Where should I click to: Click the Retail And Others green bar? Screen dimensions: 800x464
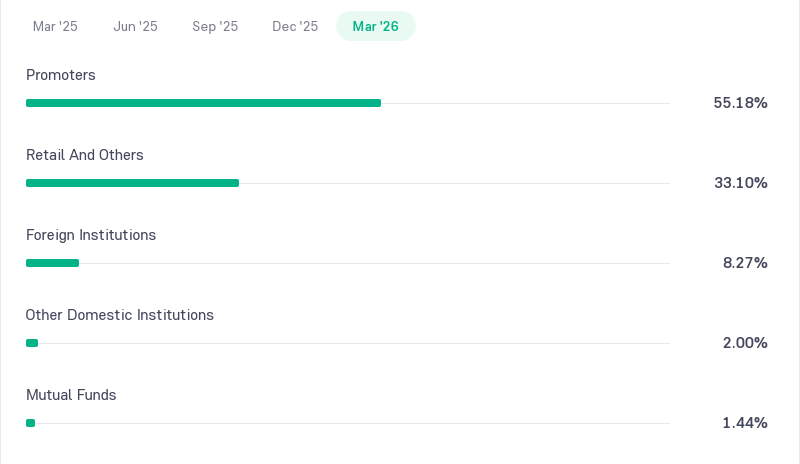133,183
